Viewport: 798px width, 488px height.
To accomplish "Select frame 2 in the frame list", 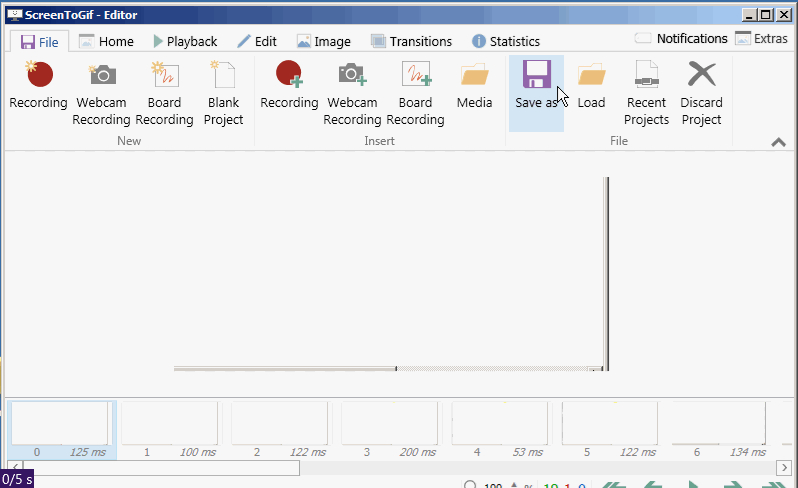I will 281,430.
